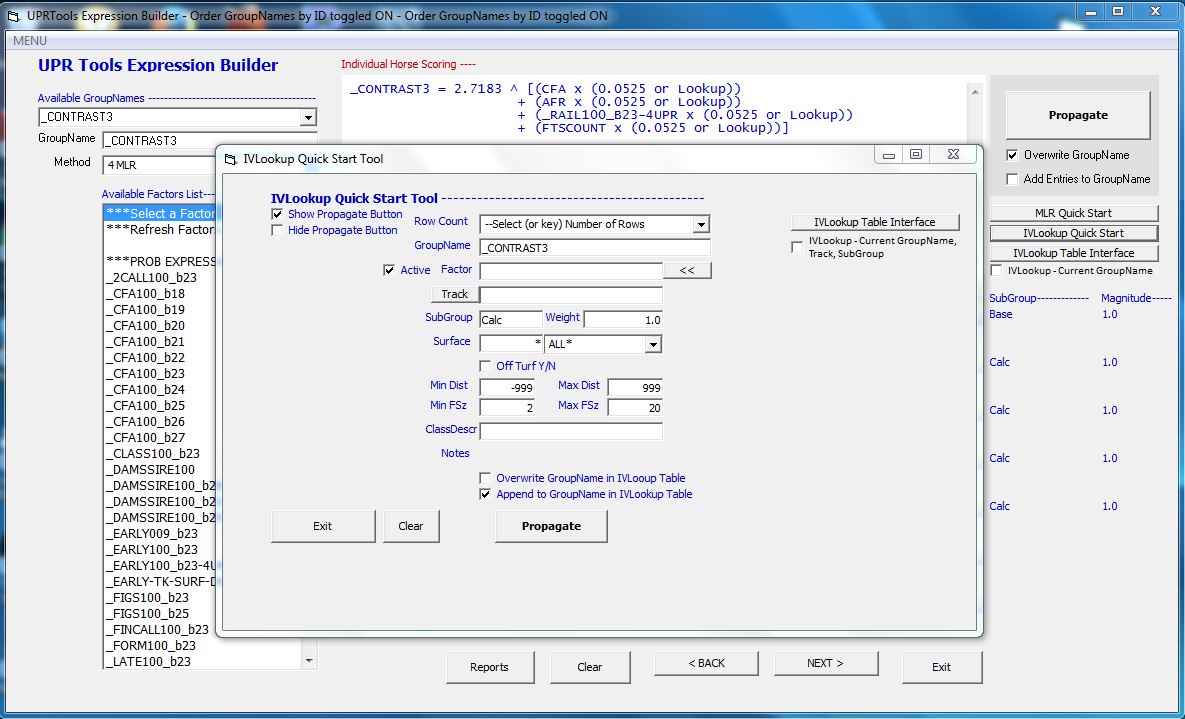The width and height of the screenshot is (1185, 719).
Task: Select ***Select a Factor list item
Action: click(x=160, y=213)
